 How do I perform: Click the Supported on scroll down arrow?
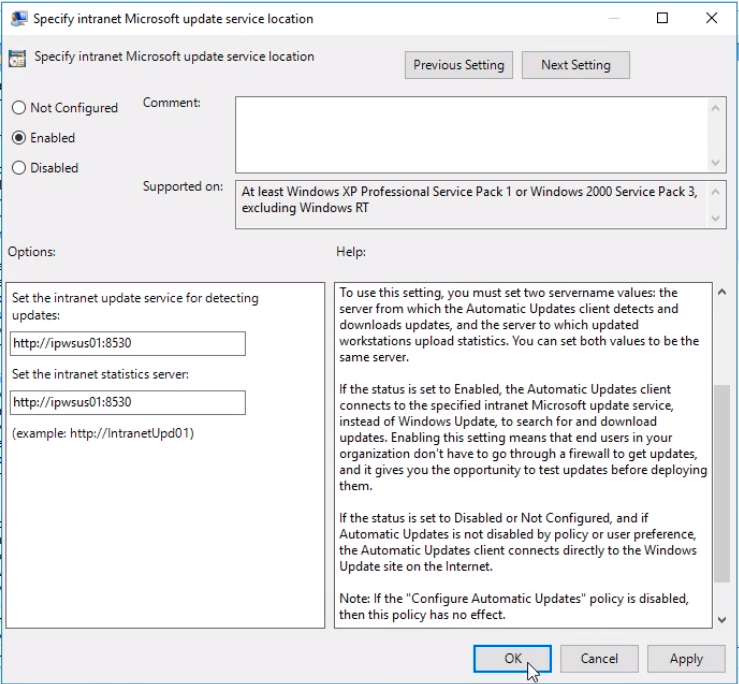click(x=715, y=218)
